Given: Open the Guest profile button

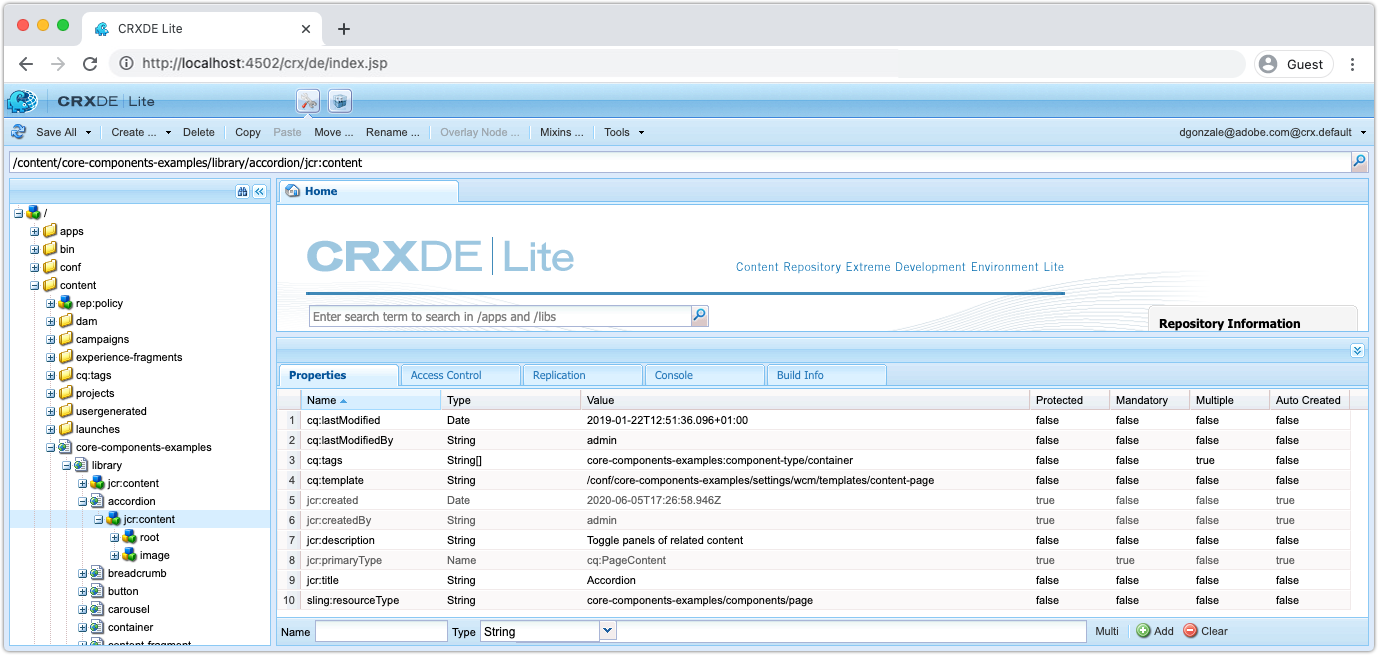Looking at the screenshot, I should click(x=1294, y=64).
